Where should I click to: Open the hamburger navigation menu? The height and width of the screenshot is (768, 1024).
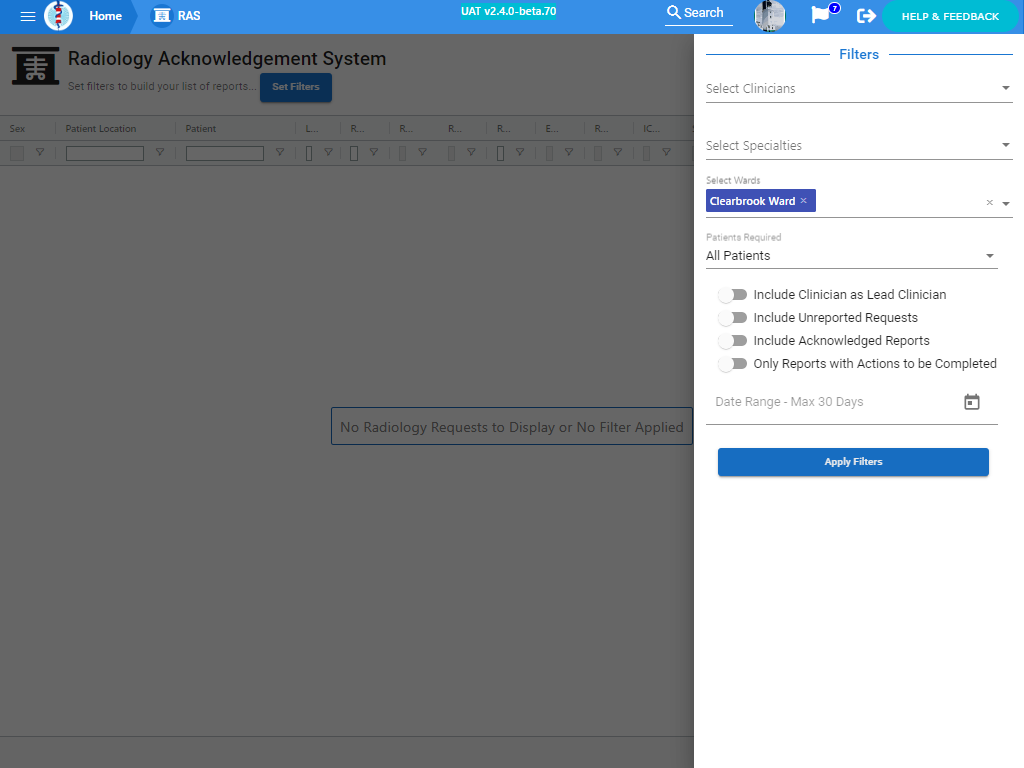click(27, 16)
